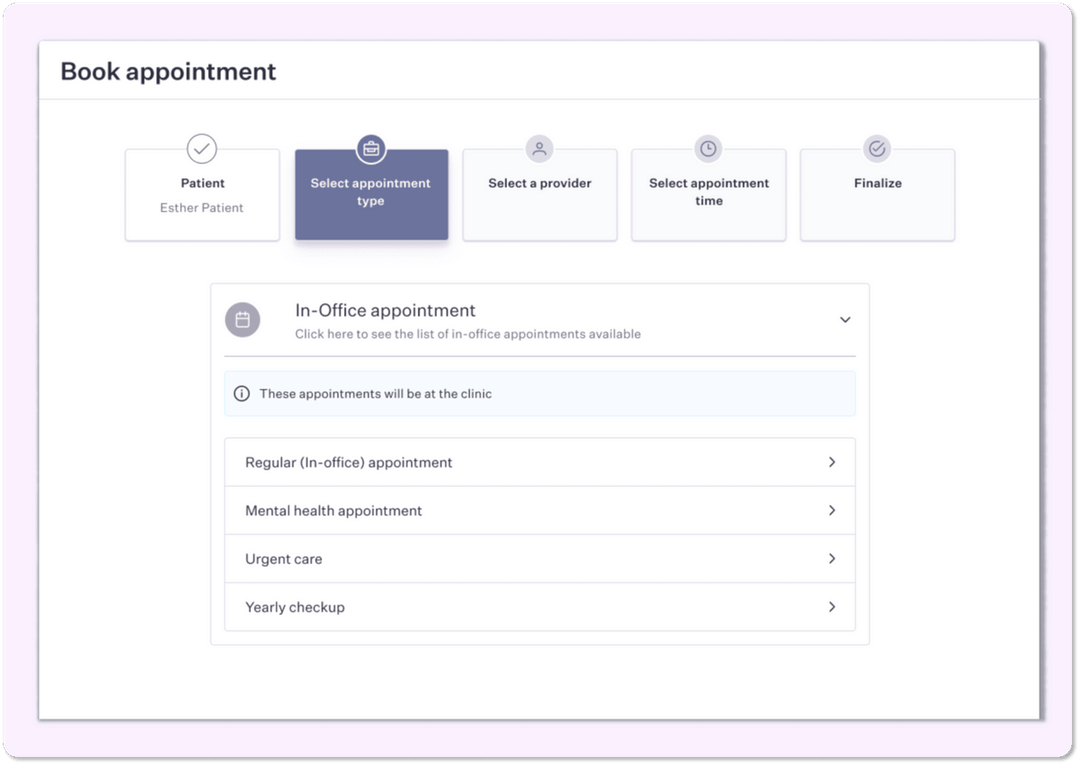
Task: Click the arrow on the Yearly checkup row
Action: [831, 607]
